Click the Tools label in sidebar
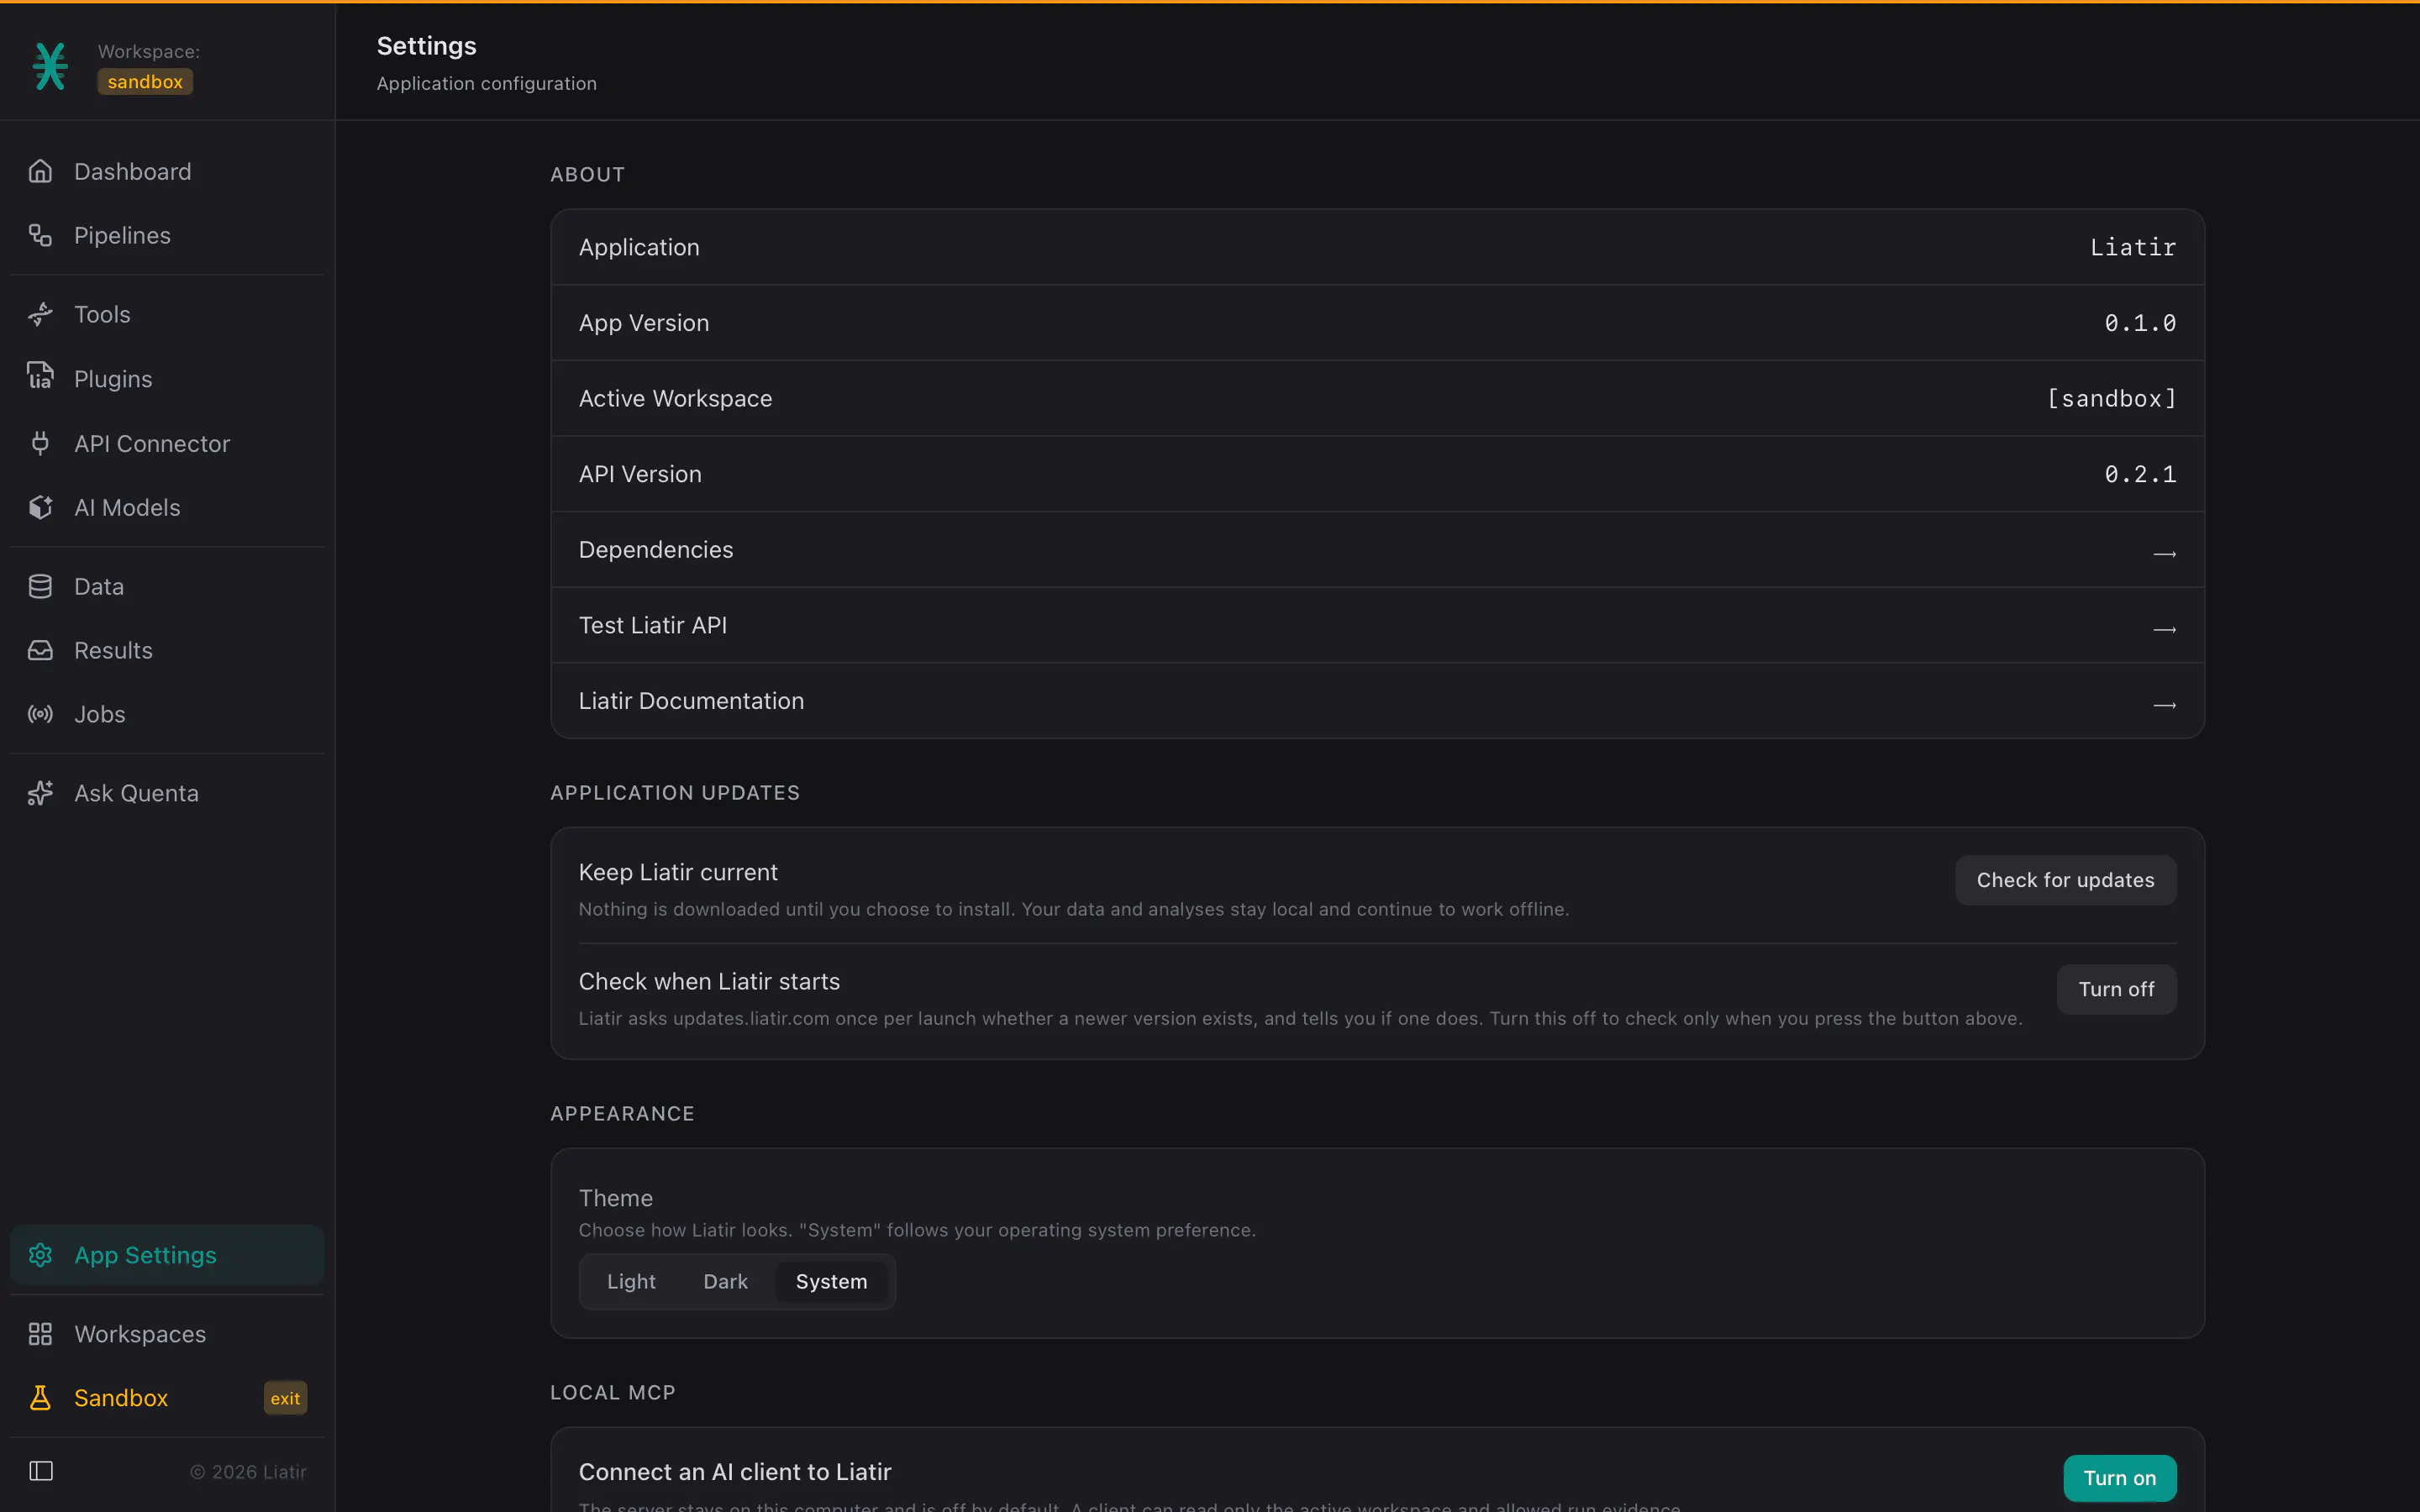2420x1512 pixels. 102,314
